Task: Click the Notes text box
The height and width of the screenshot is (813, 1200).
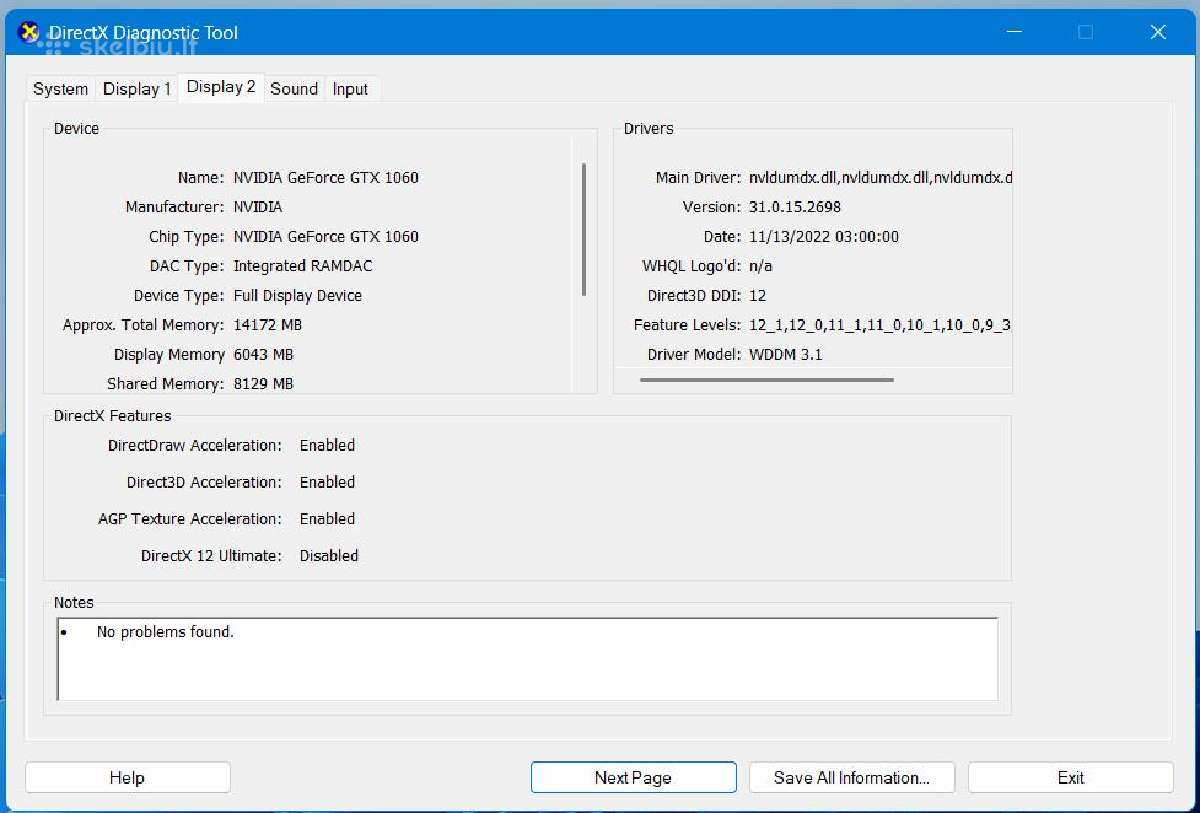Action: tap(527, 659)
